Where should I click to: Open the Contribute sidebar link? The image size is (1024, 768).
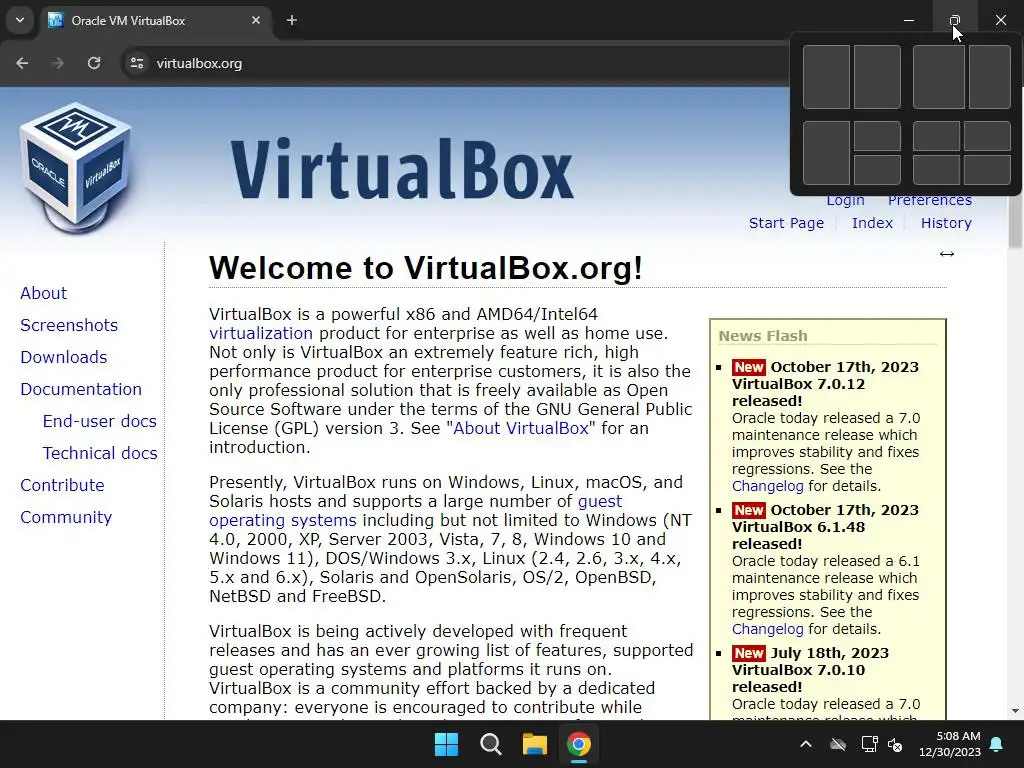point(62,485)
